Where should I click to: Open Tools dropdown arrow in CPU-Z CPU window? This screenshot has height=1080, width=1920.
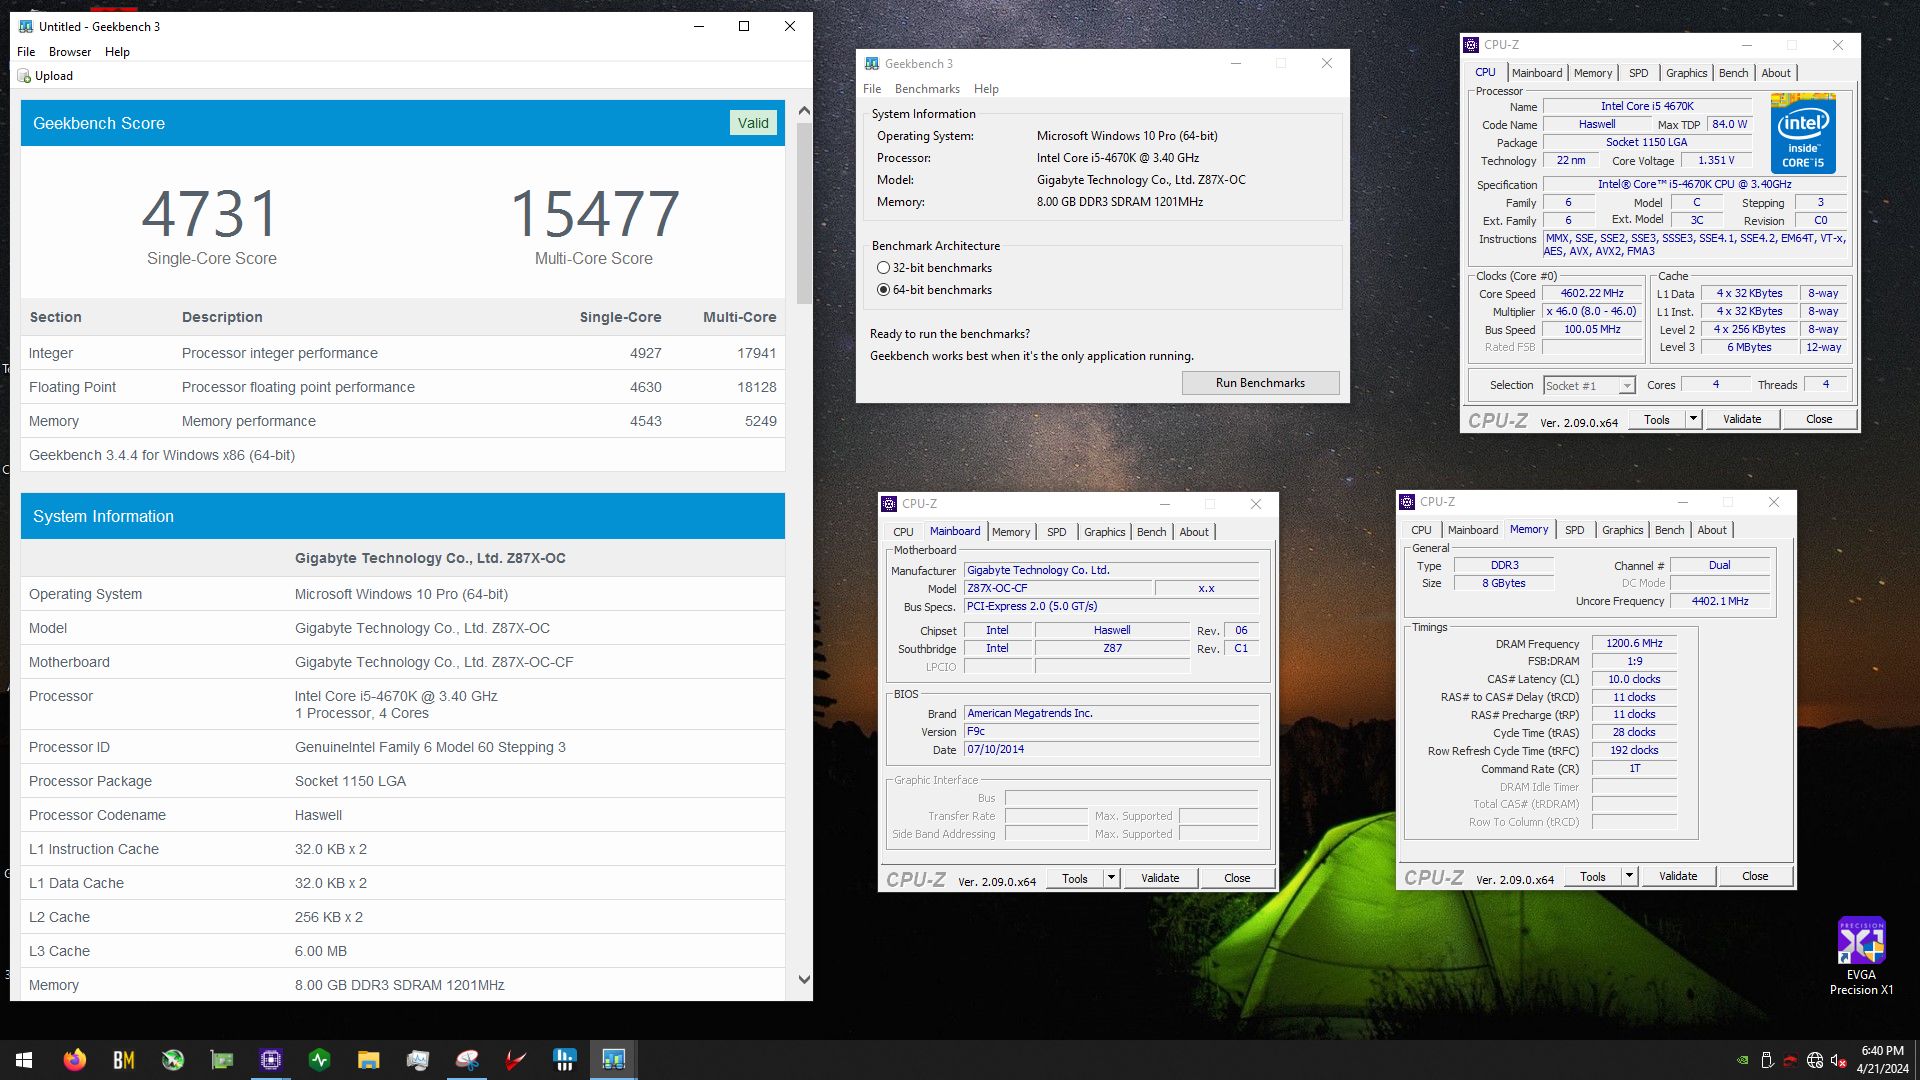pyautogui.click(x=1693, y=420)
